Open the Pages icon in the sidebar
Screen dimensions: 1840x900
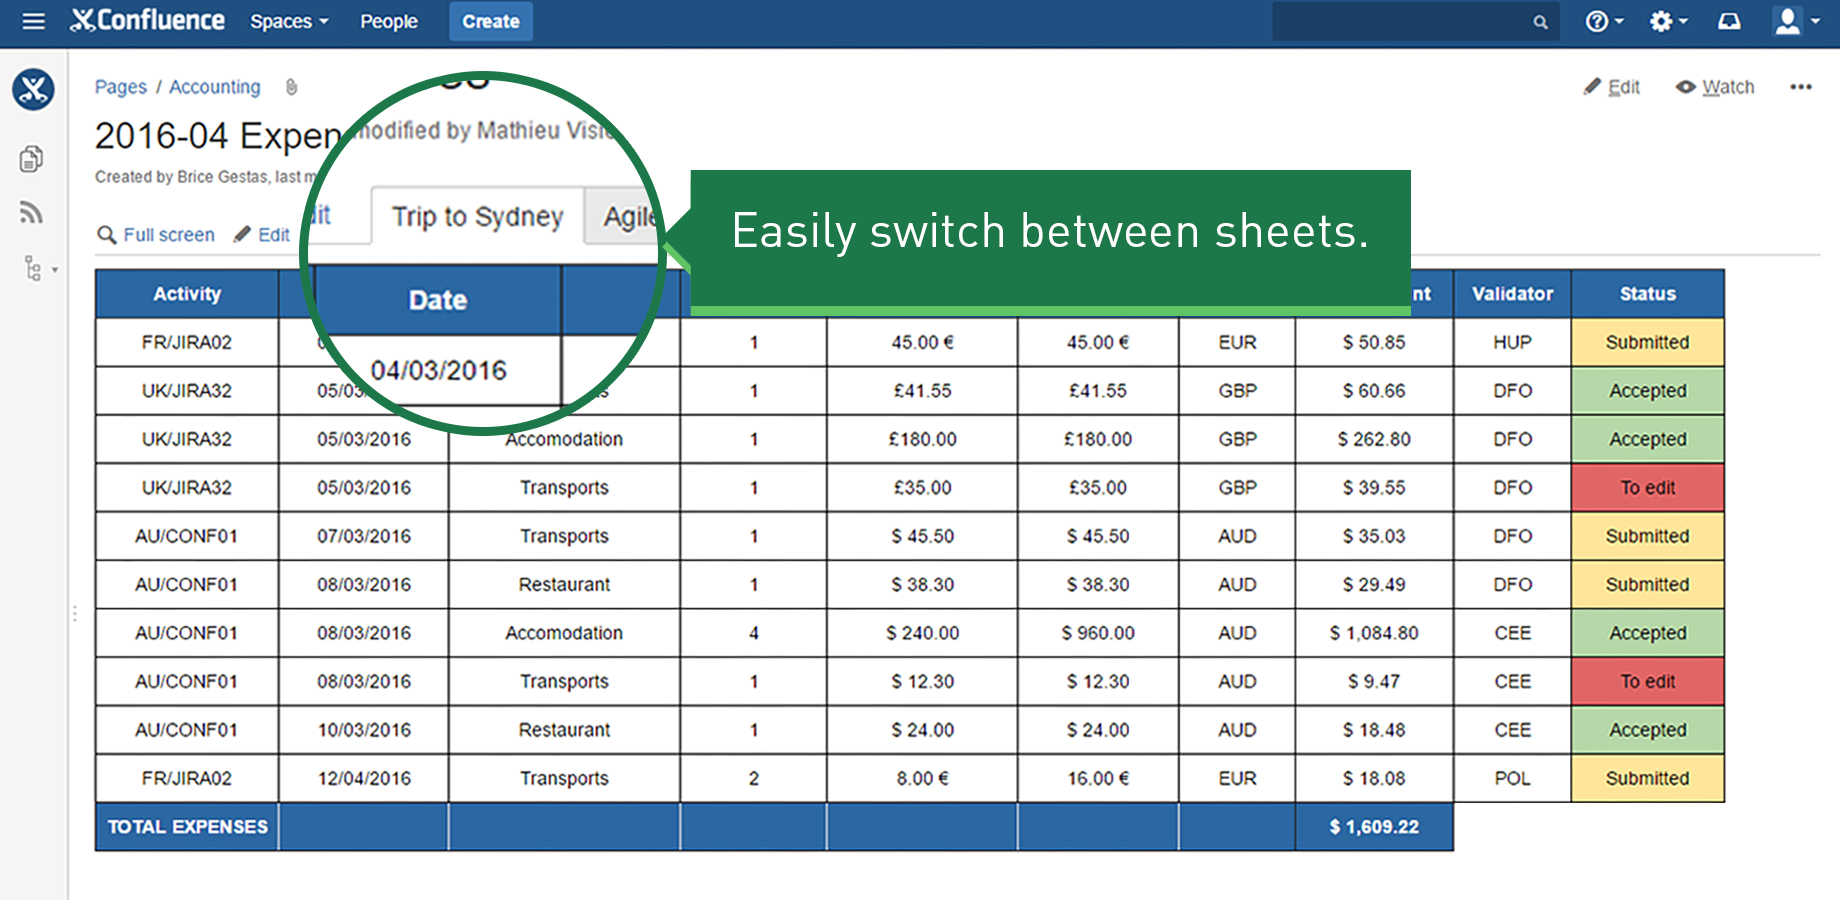point(32,158)
